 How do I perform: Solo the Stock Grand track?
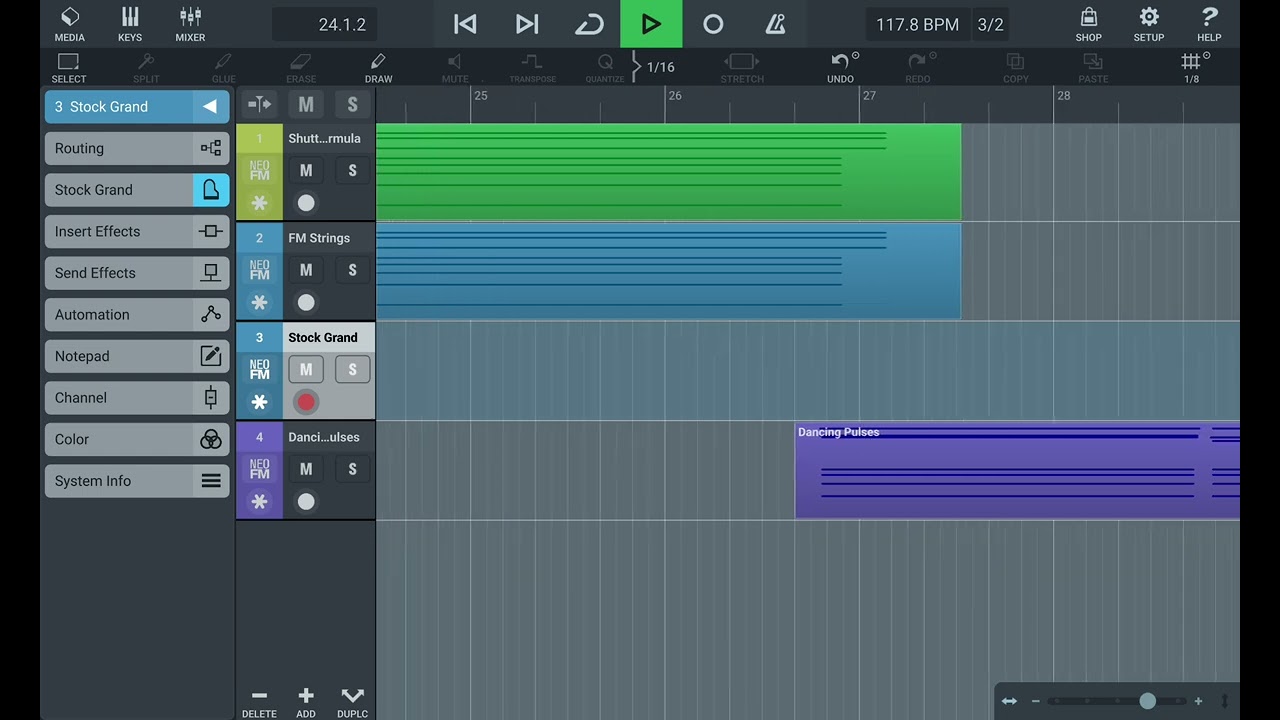(x=352, y=370)
